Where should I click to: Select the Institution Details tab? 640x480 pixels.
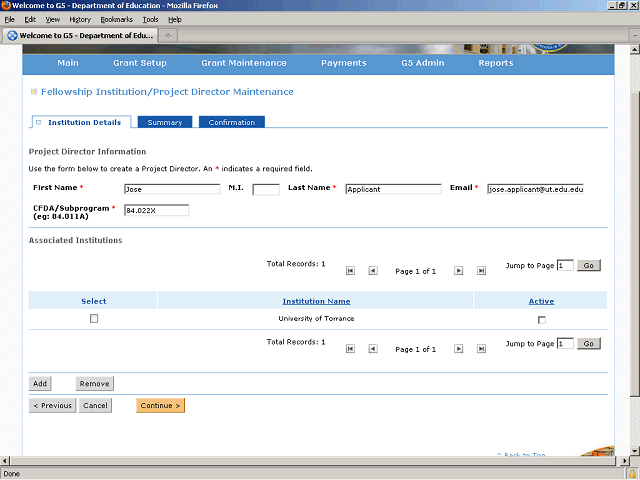[x=82, y=122]
